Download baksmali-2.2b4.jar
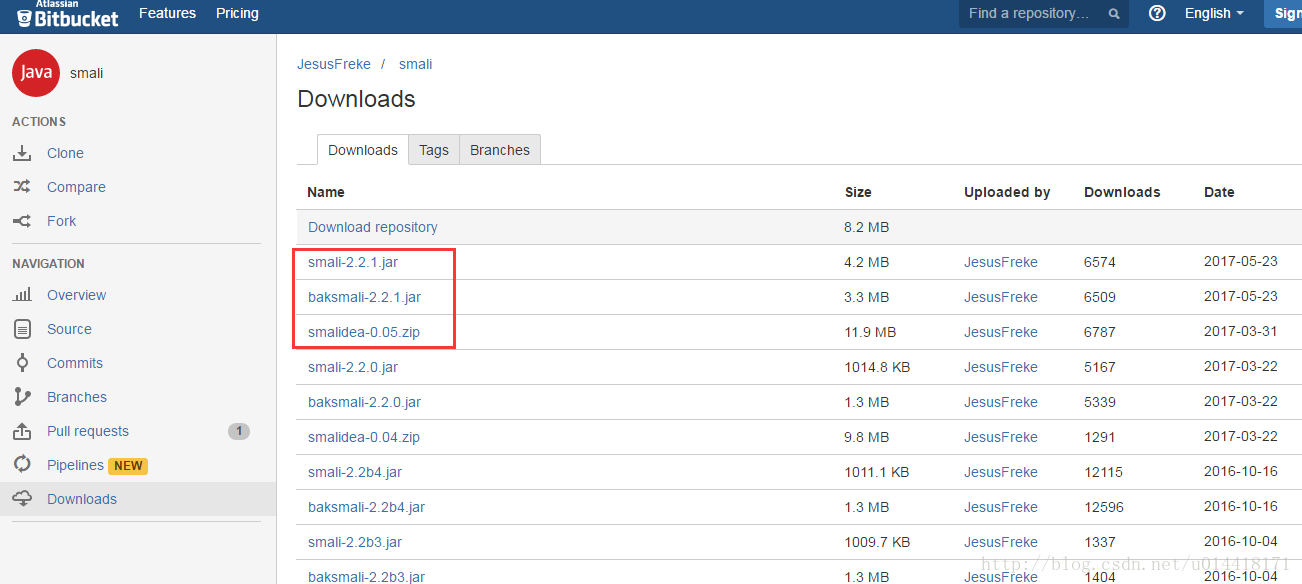Image resolution: width=1302 pixels, height=584 pixels. [366, 507]
